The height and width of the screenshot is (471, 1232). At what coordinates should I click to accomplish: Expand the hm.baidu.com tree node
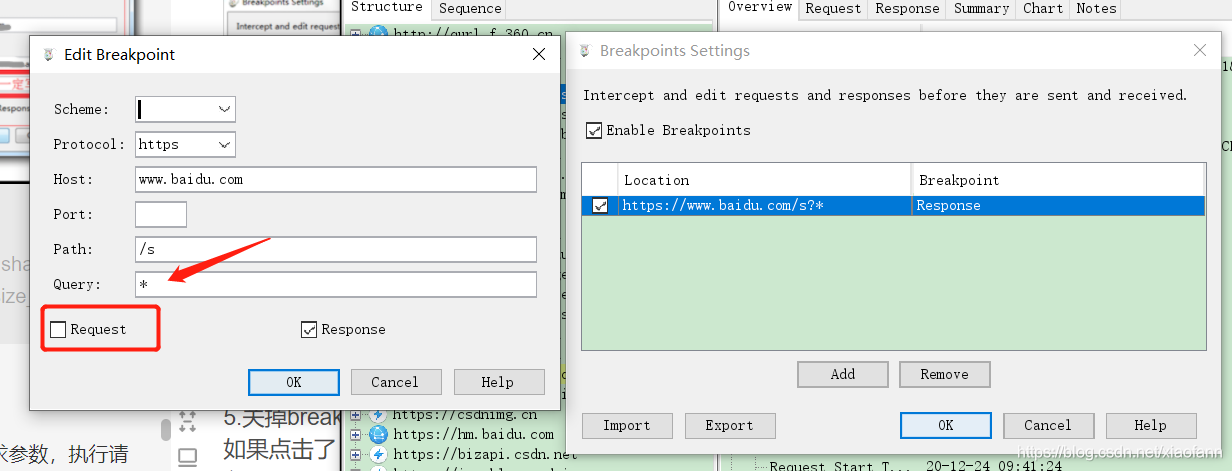355,435
